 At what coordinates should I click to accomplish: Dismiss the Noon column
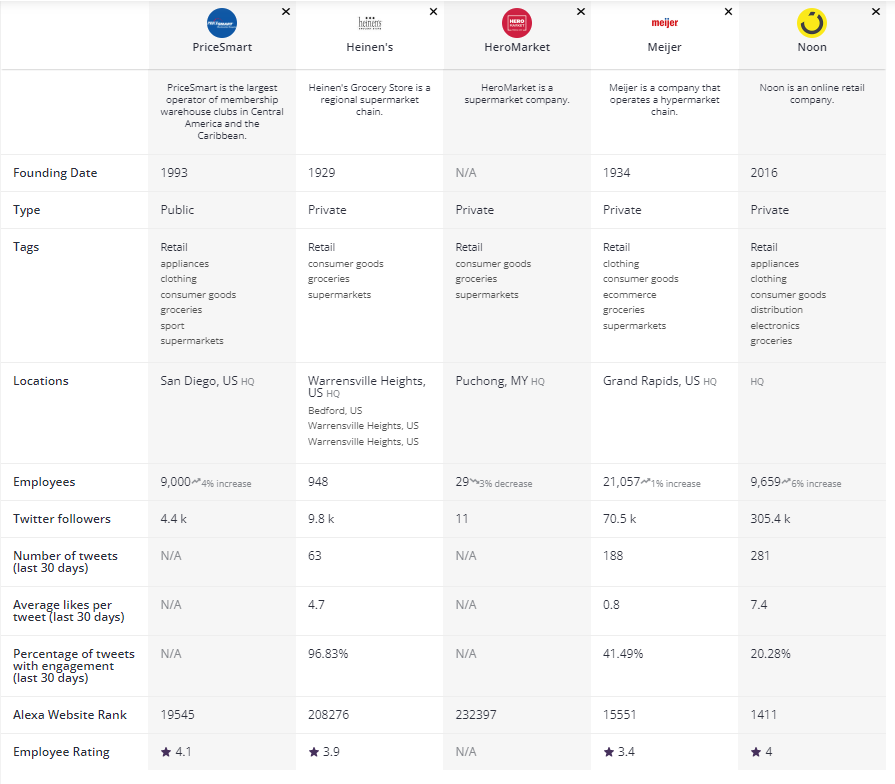(876, 12)
